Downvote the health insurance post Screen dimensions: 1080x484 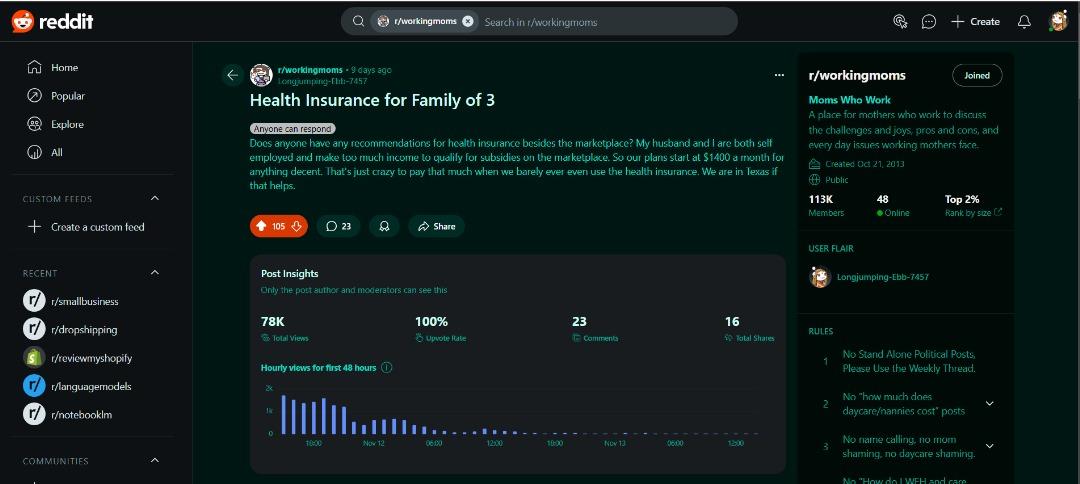point(296,226)
